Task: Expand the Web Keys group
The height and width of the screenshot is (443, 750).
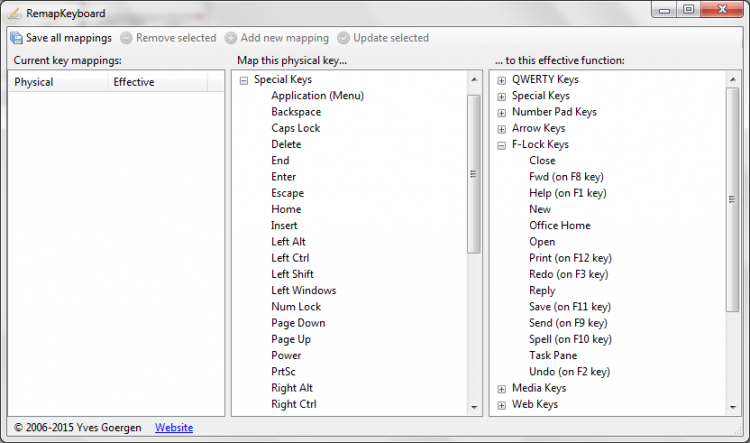Action: click(x=501, y=405)
